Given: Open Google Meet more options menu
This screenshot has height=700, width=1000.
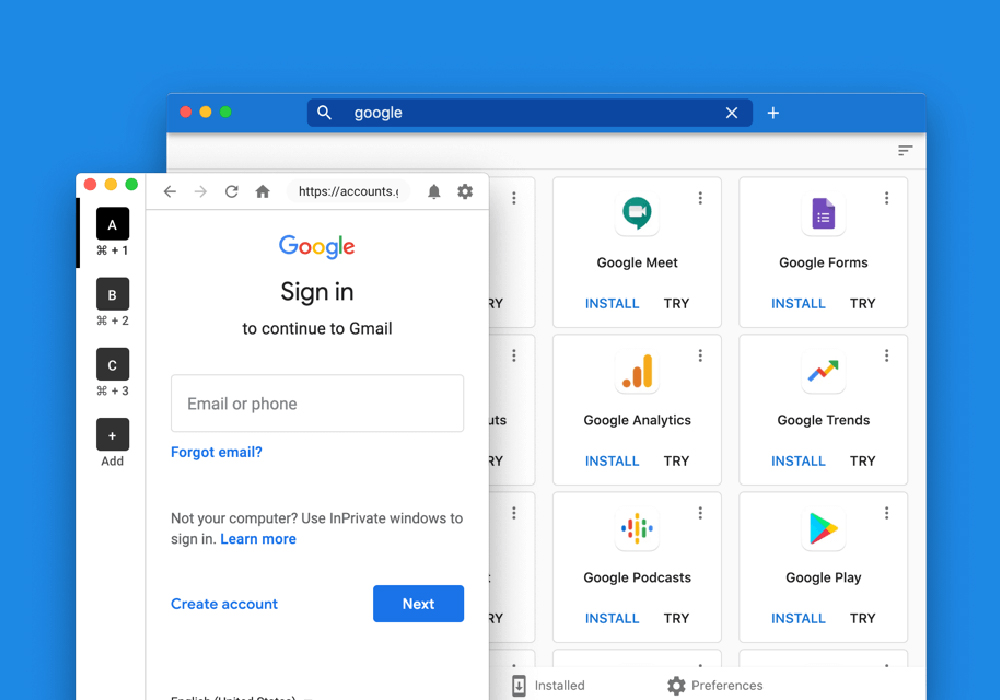Looking at the screenshot, I should point(700,198).
